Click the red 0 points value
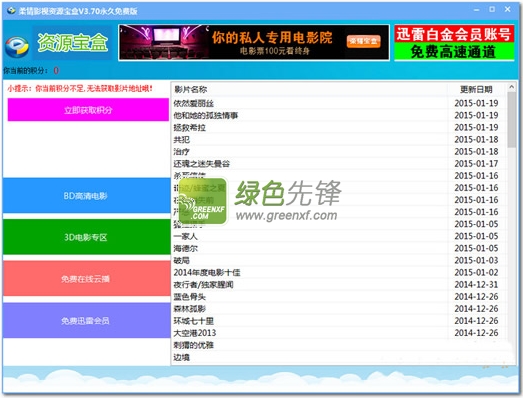Image resolution: width=523 pixels, height=398 pixels. (56, 70)
